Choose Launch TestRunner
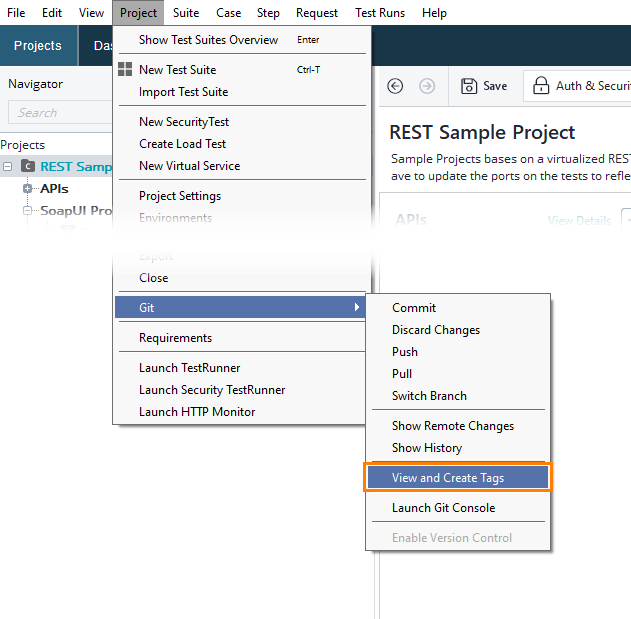The width and height of the screenshot is (631, 619). (240, 367)
